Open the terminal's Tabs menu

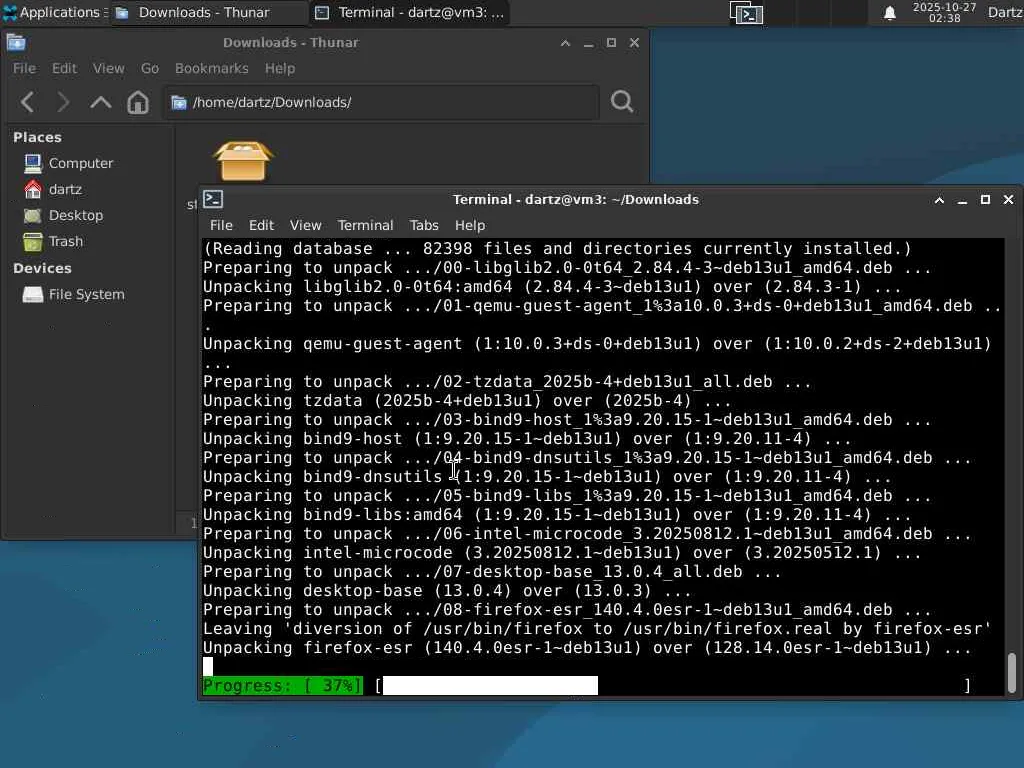(424, 225)
